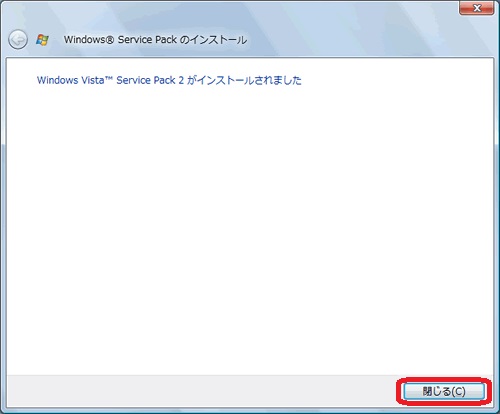This screenshot has height=414, width=500.
Task: Click のインストール in the window title
Action: coord(213,40)
